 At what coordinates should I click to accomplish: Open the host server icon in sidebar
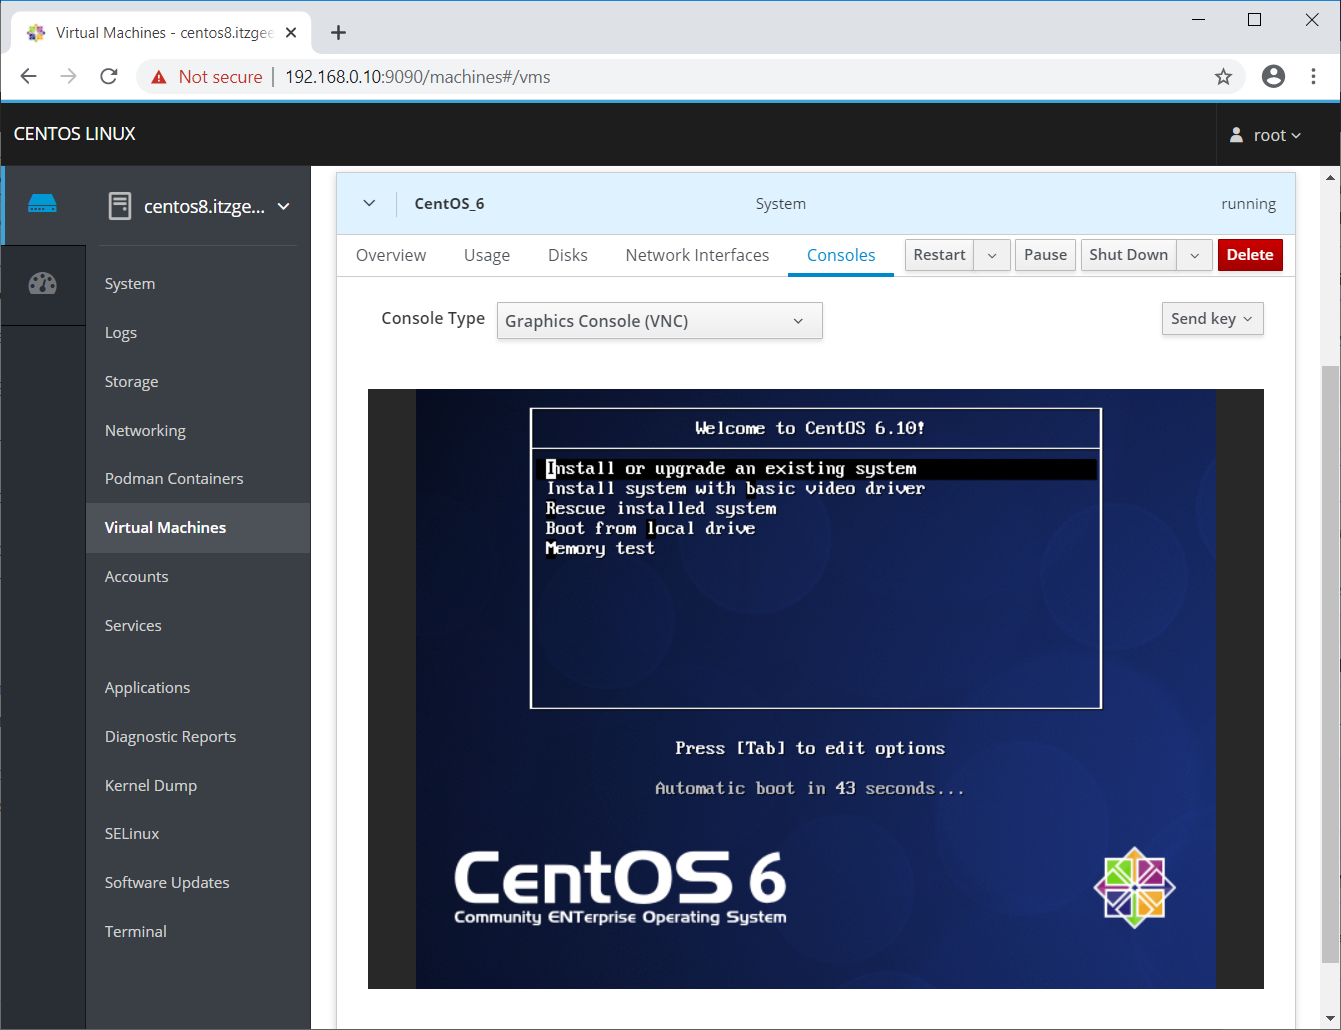42,205
